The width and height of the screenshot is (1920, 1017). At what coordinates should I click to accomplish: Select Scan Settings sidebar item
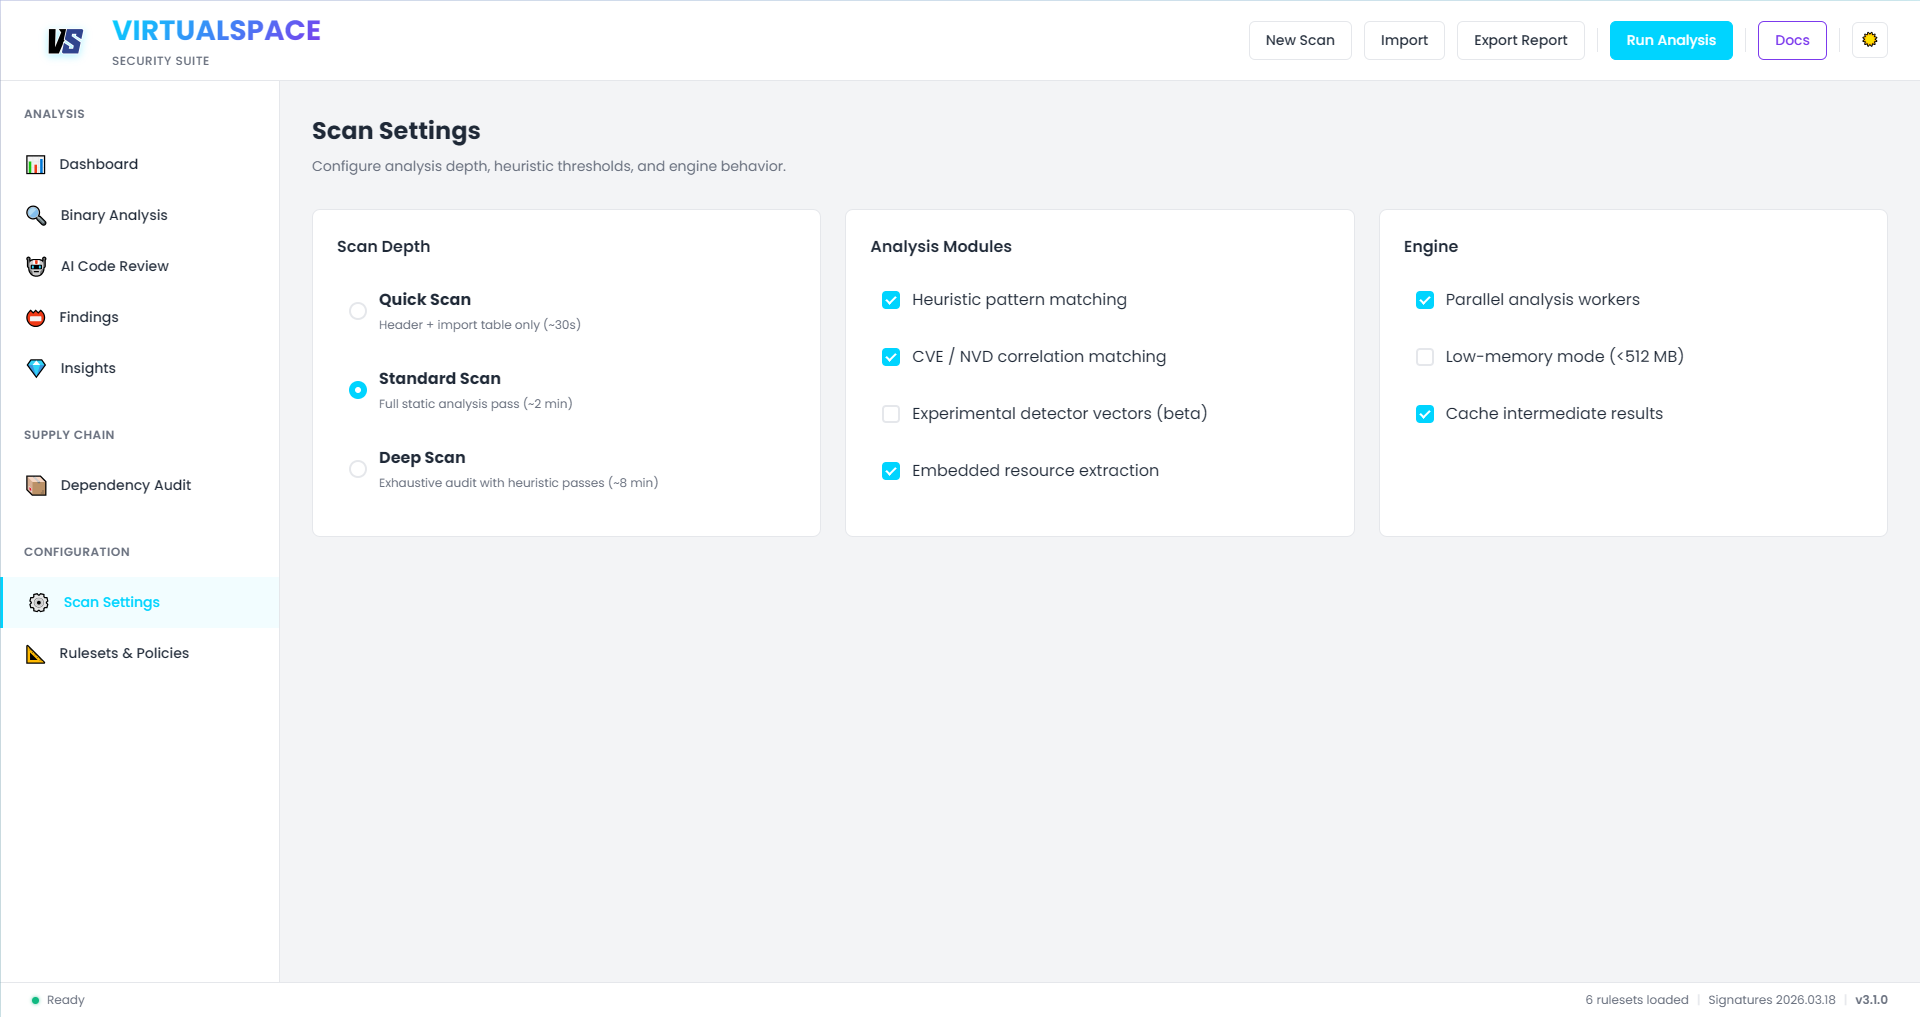click(140, 602)
